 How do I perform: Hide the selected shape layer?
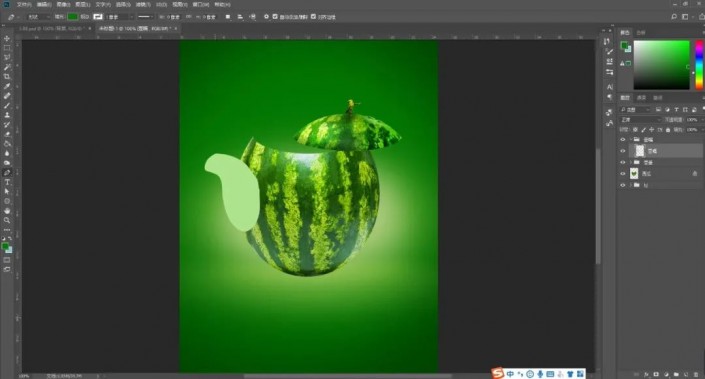coord(623,151)
